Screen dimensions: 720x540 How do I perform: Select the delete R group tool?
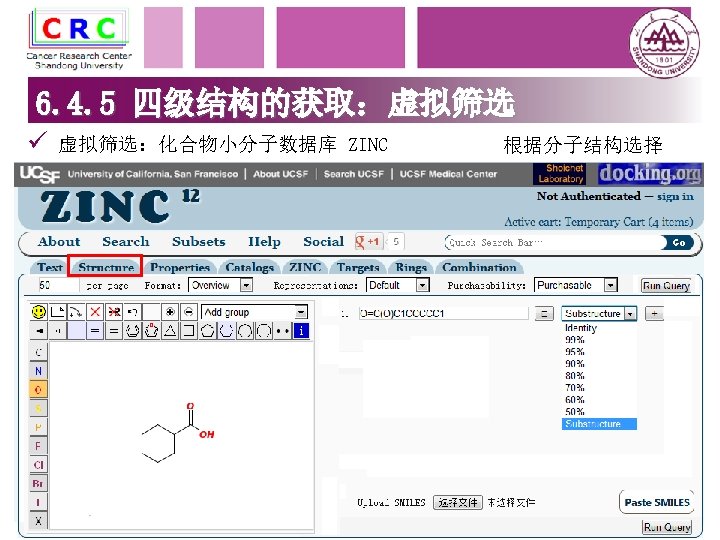click(x=114, y=312)
